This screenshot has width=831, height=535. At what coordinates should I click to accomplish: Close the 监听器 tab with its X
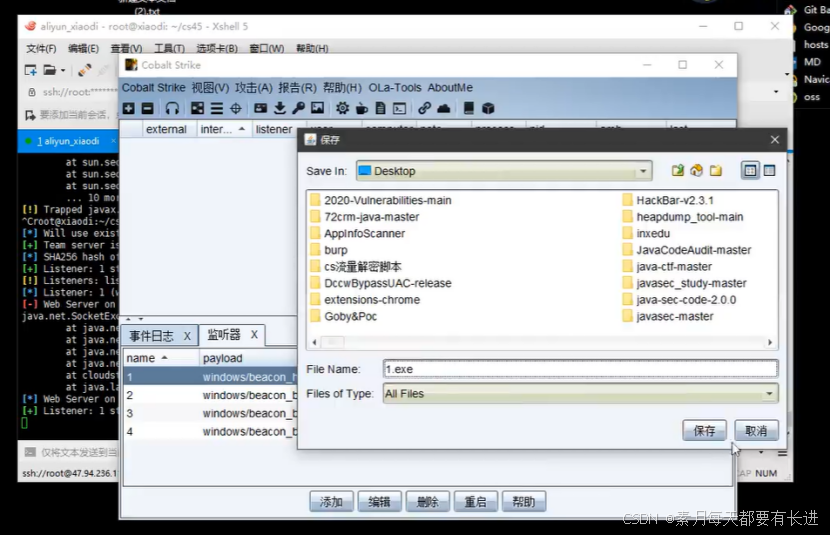click(254, 335)
